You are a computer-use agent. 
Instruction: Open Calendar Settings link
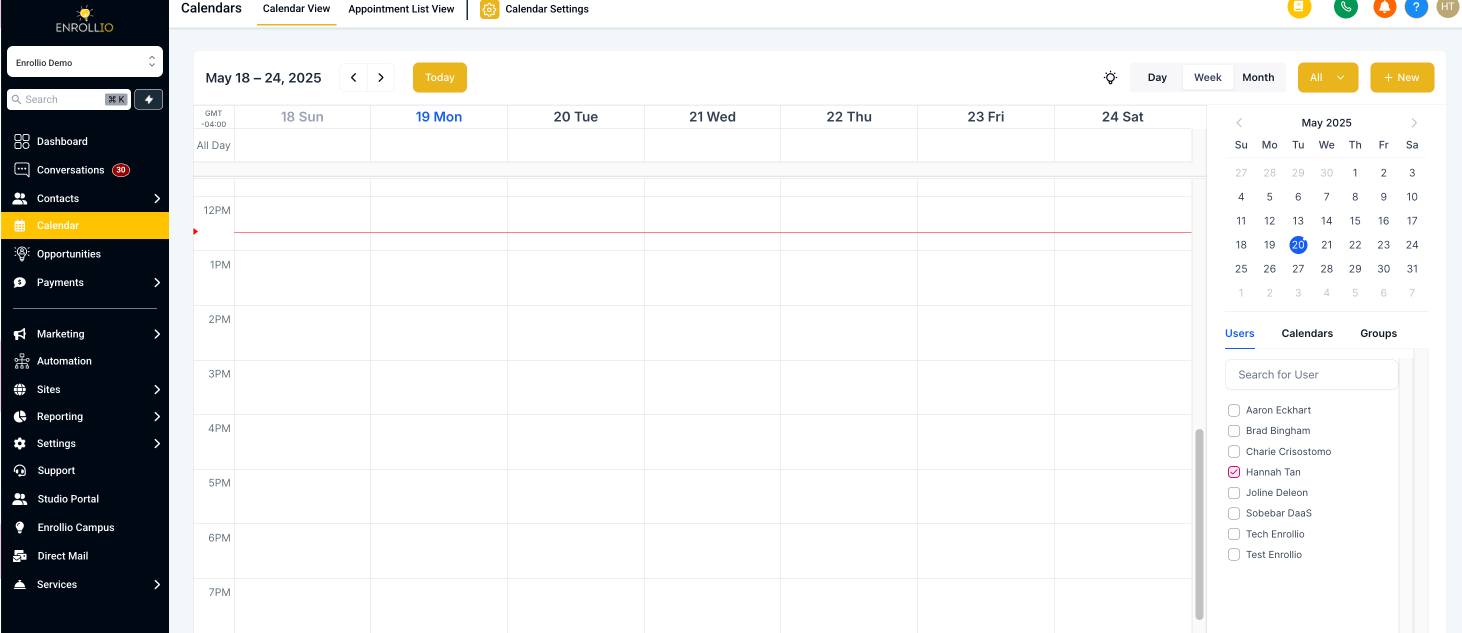click(x=547, y=9)
